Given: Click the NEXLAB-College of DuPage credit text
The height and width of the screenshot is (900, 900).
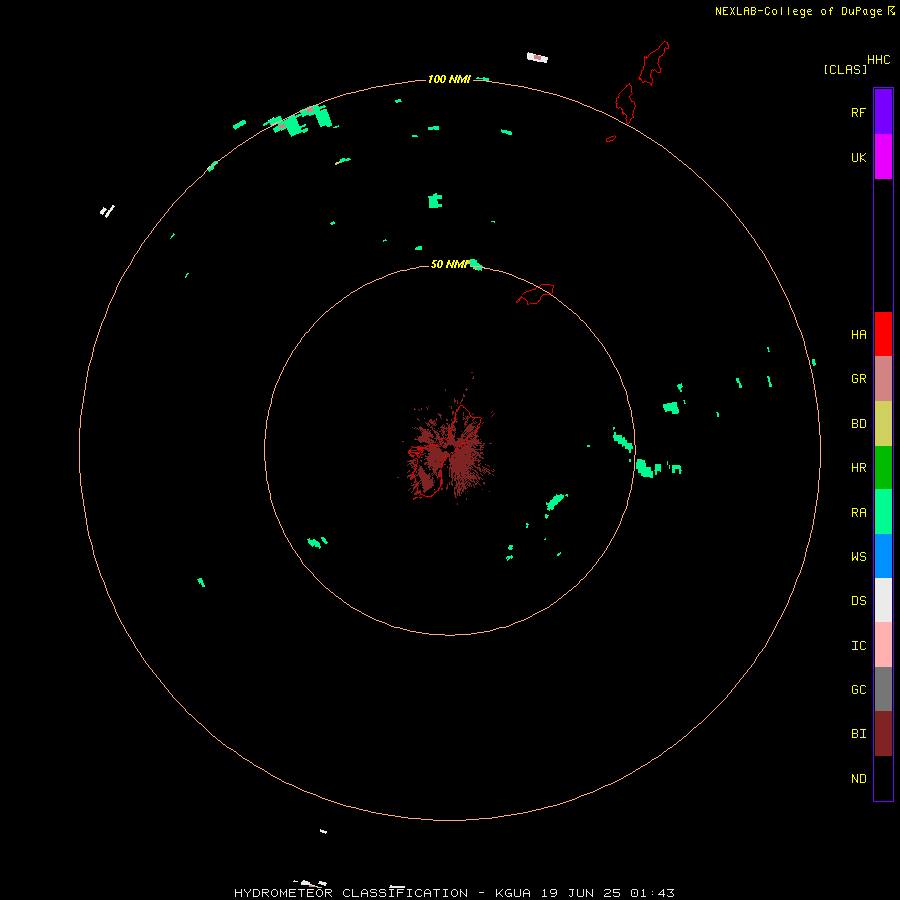Looking at the screenshot, I should 798,11.
